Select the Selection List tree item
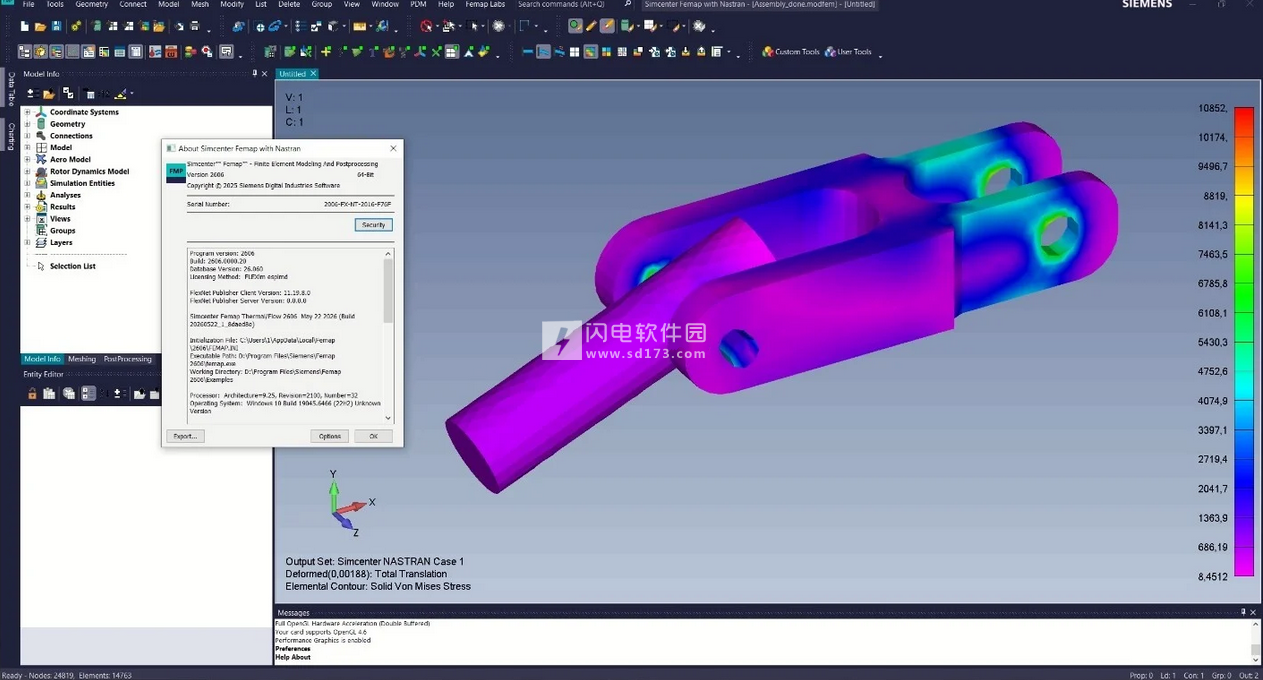Viewport: 1263px width, 680px height. point(73,266)
